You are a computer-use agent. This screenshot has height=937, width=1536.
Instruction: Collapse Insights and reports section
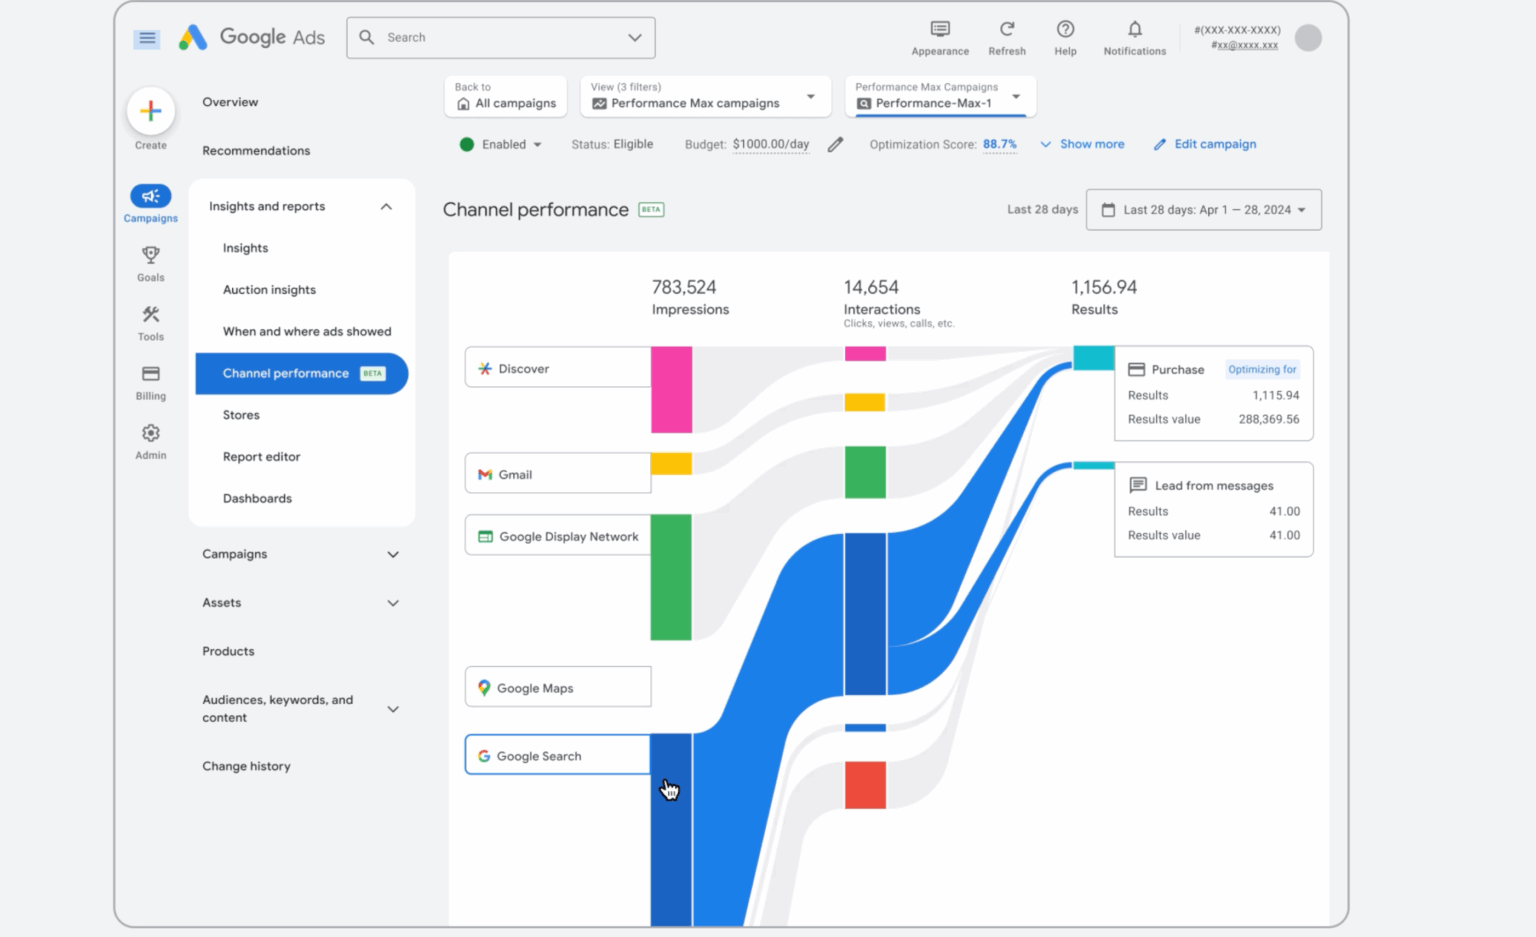pyautogui.click(x=386, y=207)
